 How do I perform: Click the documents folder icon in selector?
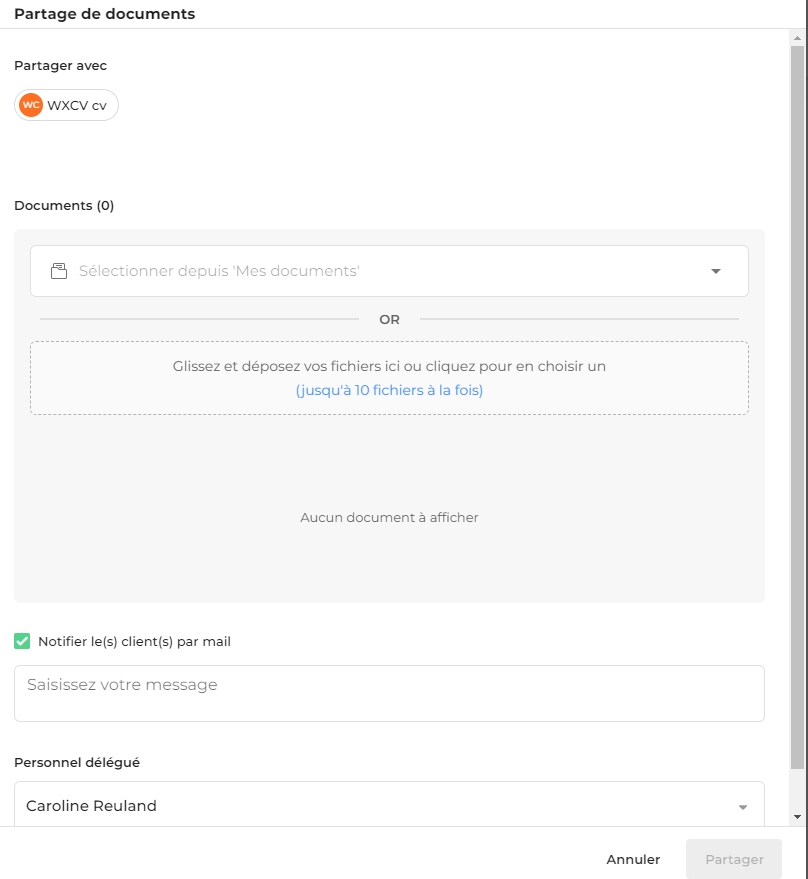pyautogui.click(x=59, y=271)
